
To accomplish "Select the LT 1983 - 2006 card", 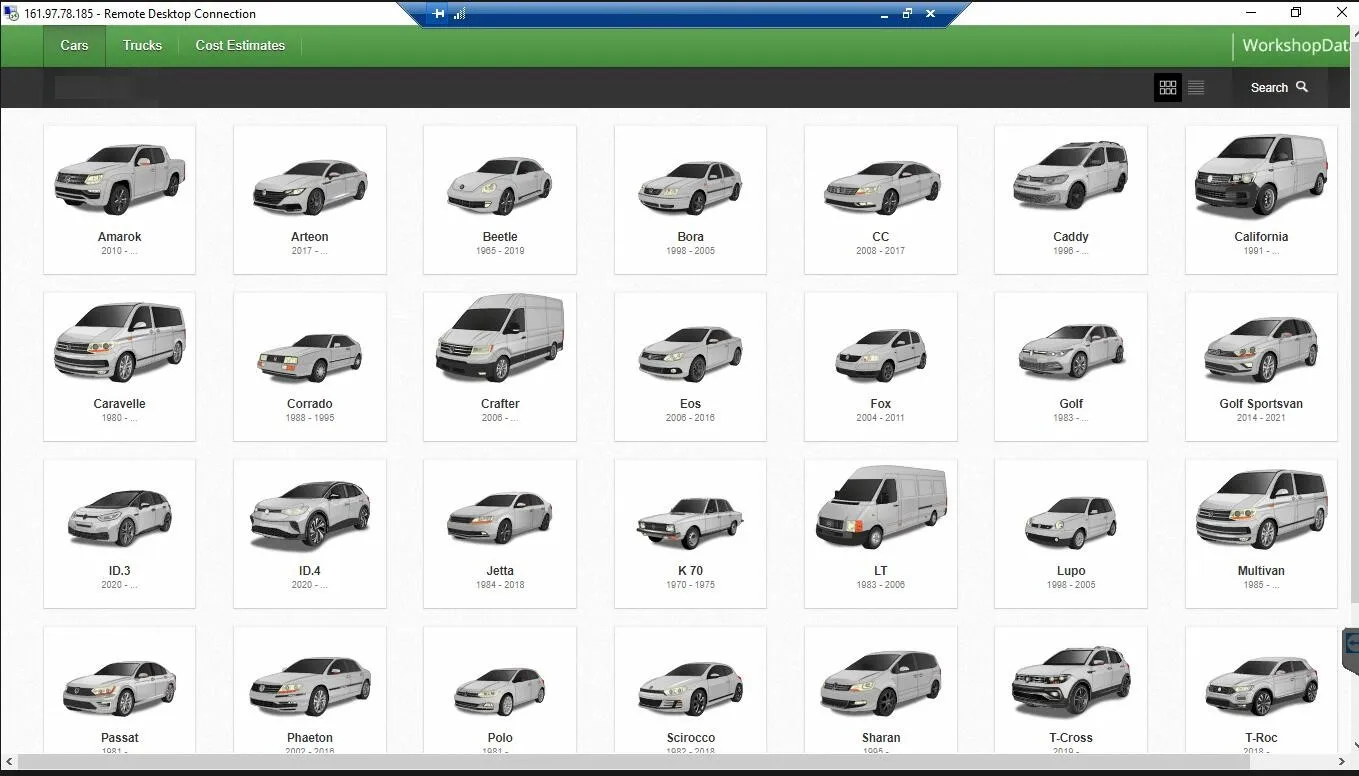I will coord(881,533).
